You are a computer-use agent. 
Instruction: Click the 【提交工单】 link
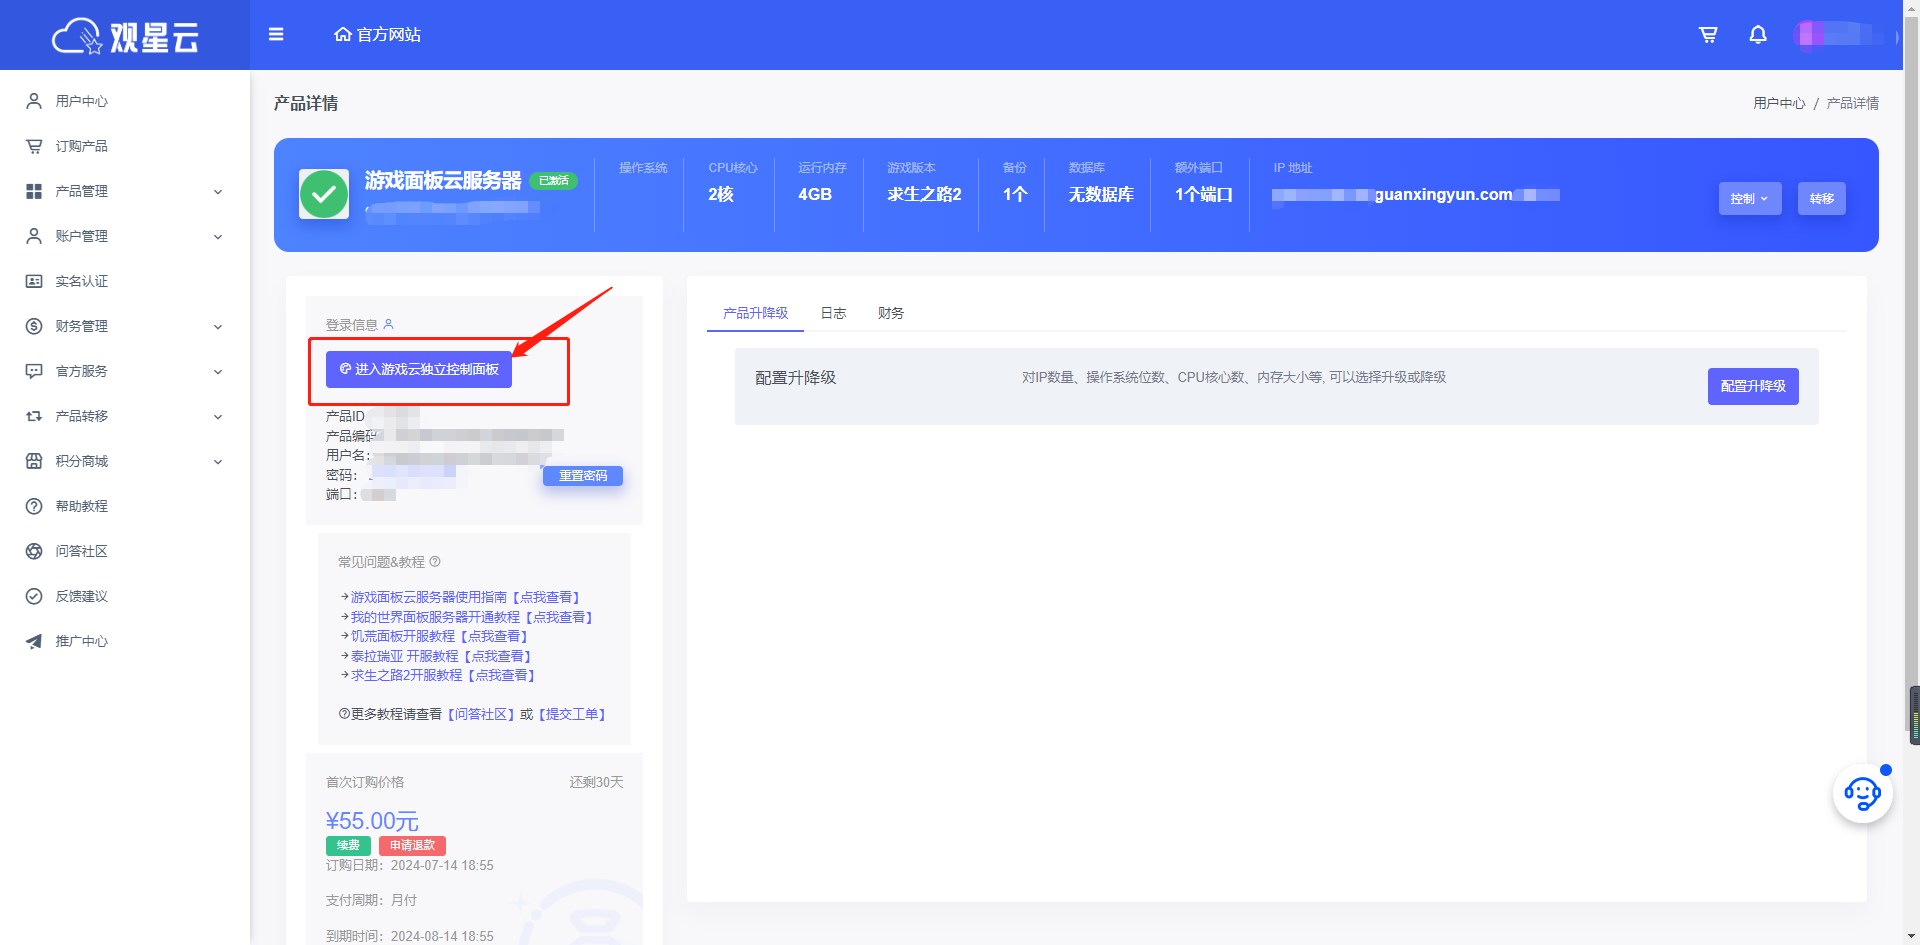point(572,714)
